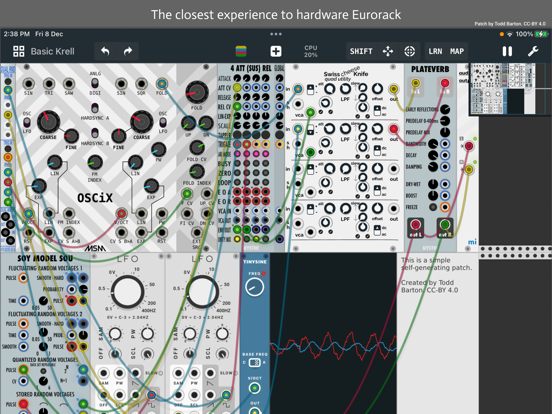This screenshot has width=552, height=414.
Task: Click red mixer input jack at right
Action: point(469,146)
